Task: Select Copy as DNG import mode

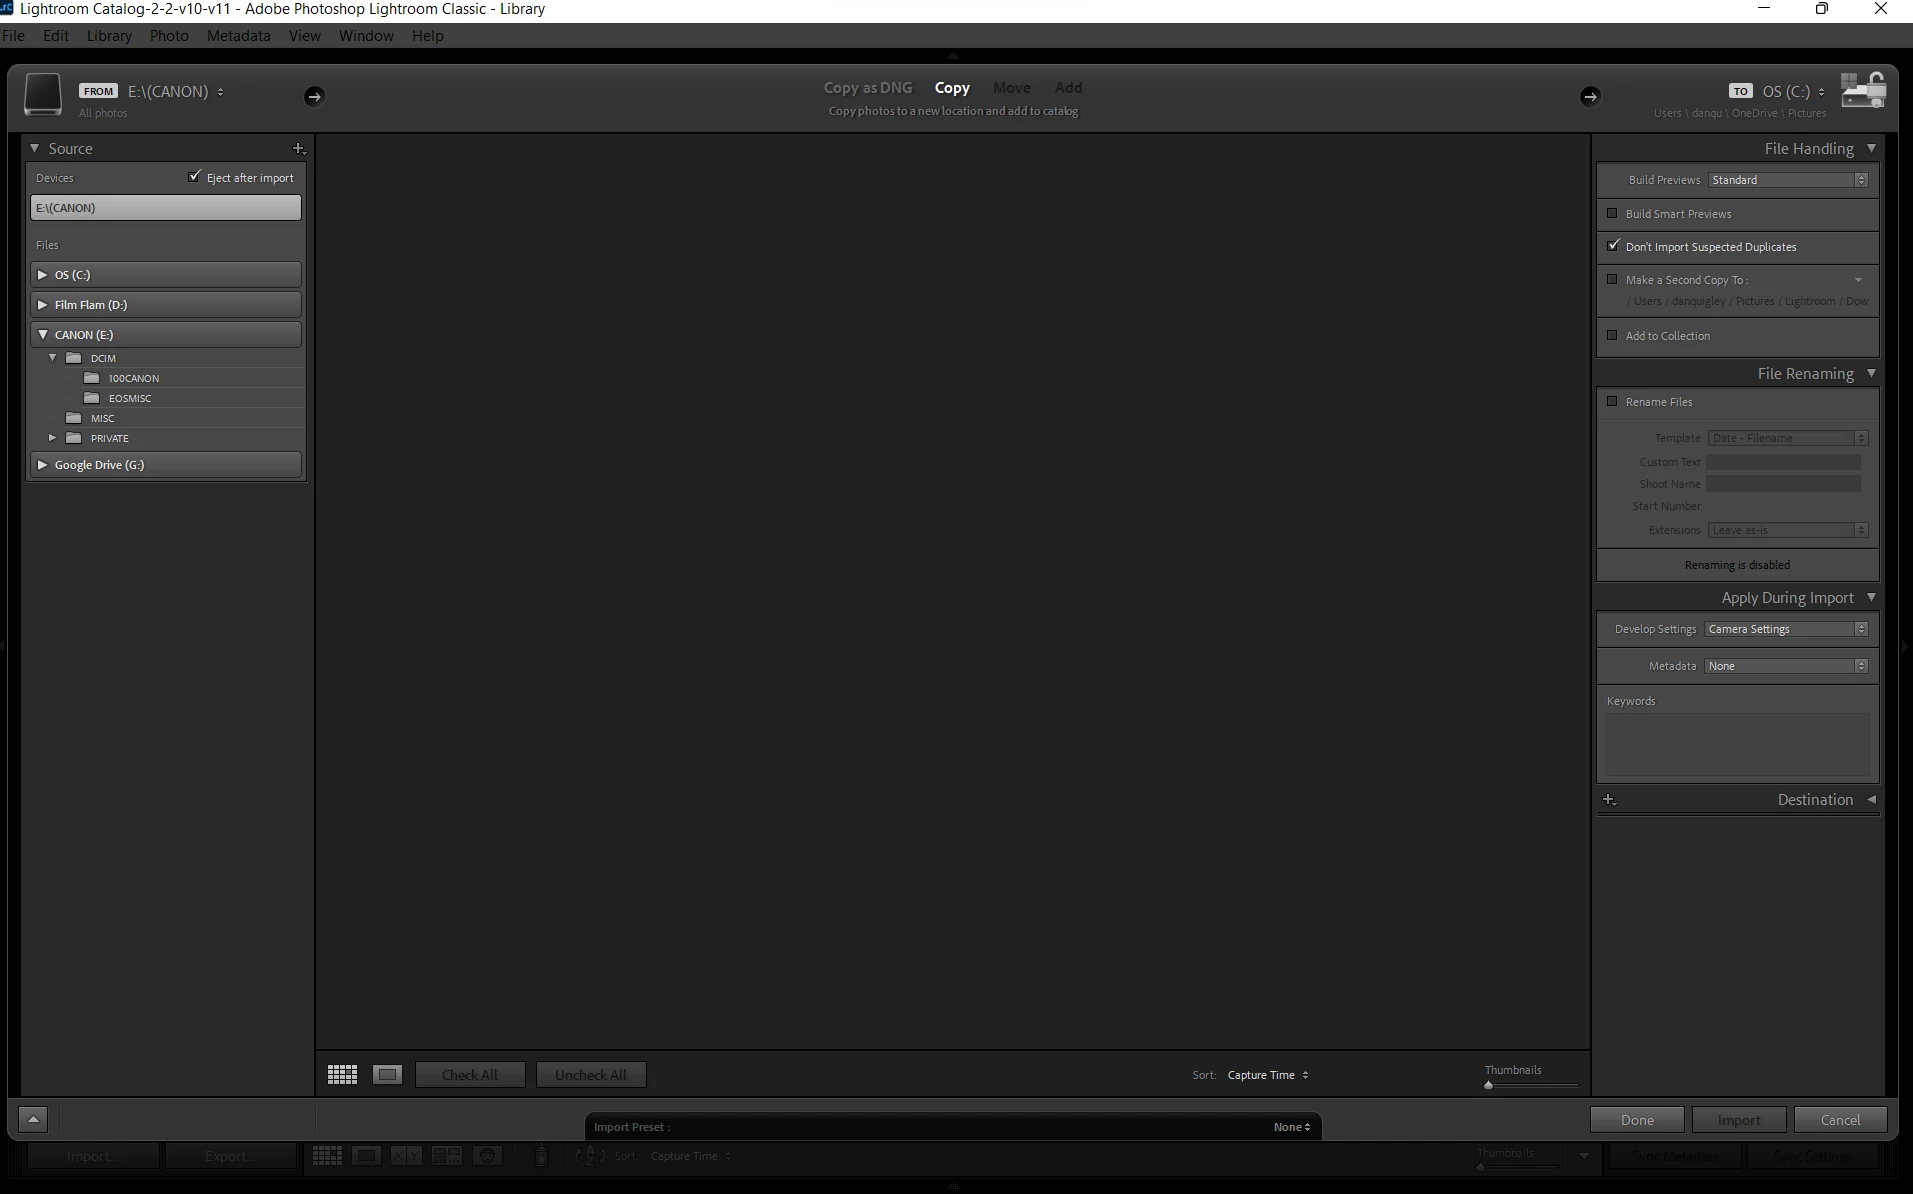Action: (x=868, y=88)
